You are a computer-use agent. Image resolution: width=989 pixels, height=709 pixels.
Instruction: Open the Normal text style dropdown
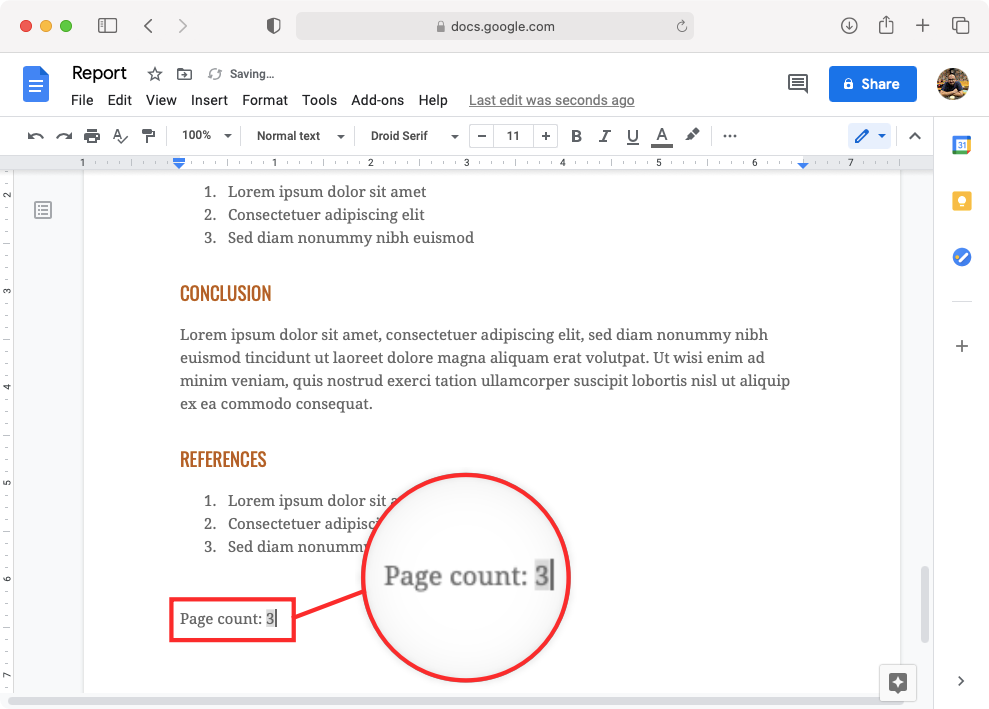tap(297, 135)
